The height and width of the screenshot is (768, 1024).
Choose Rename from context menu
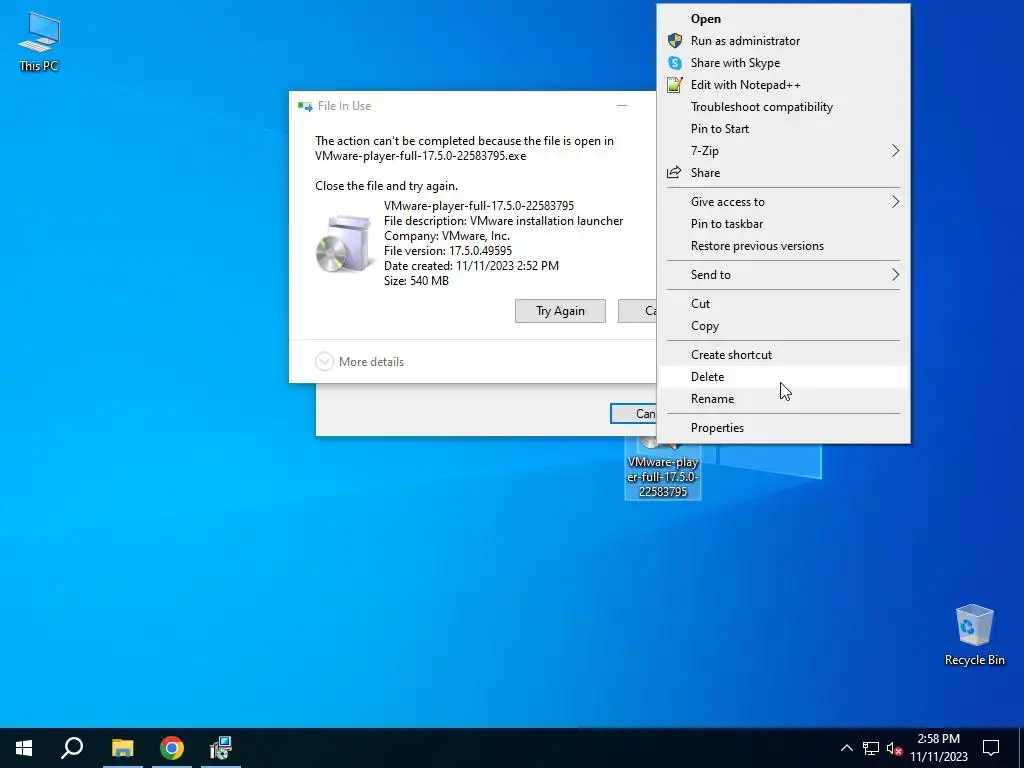(783, 399)
